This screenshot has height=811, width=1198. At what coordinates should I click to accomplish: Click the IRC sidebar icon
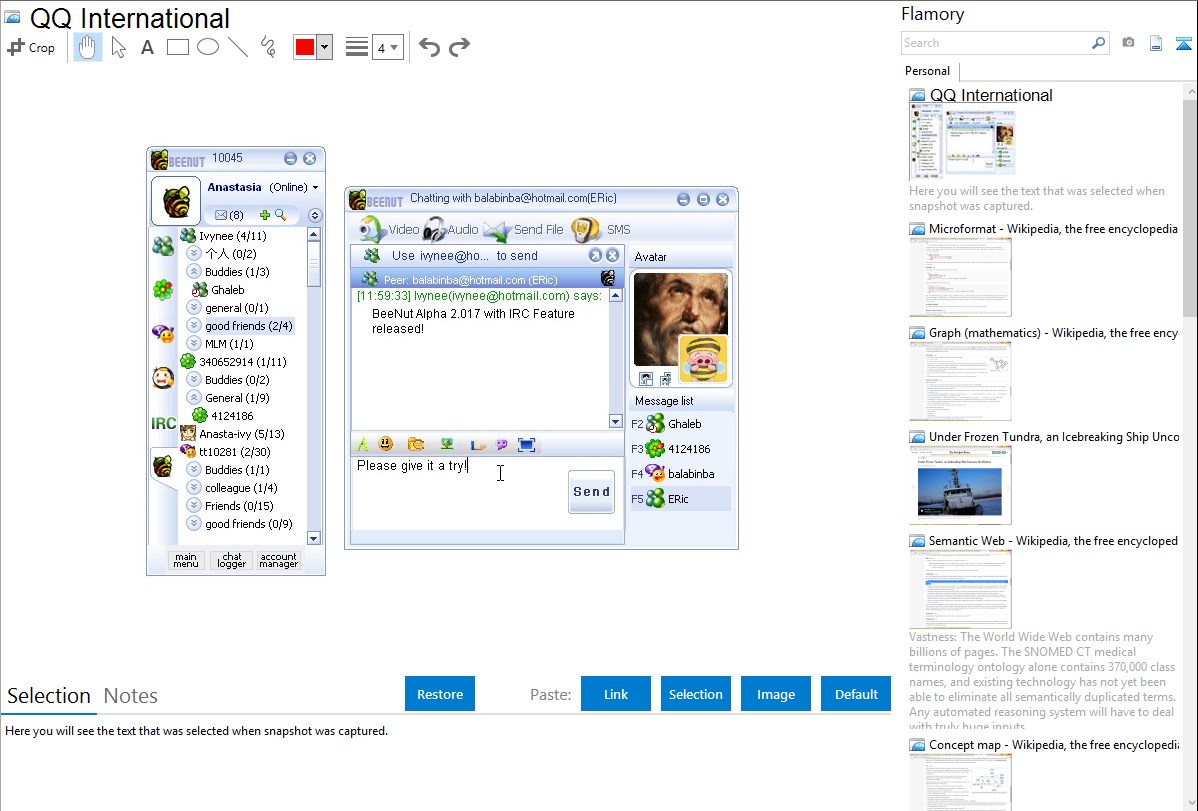coord(164,423)
